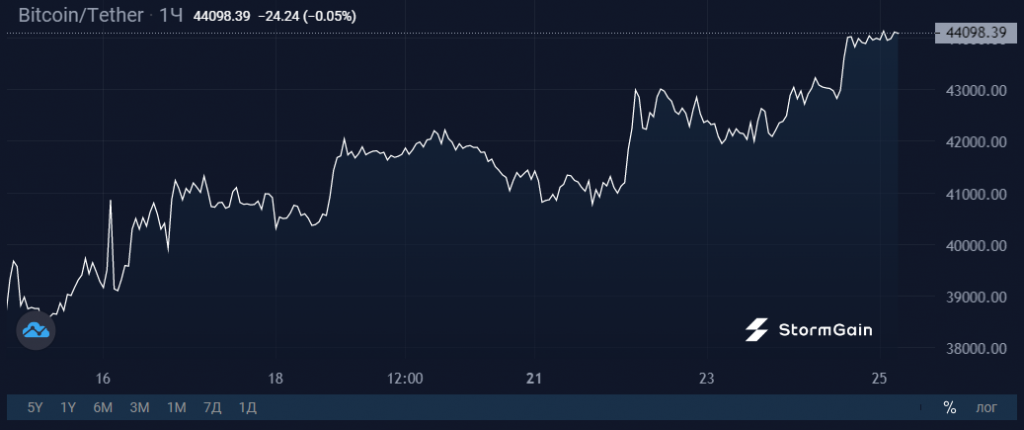Click the bold 21 date on time axis
The width and height of the screenshot is (1024, 430).
coord(534,379)
